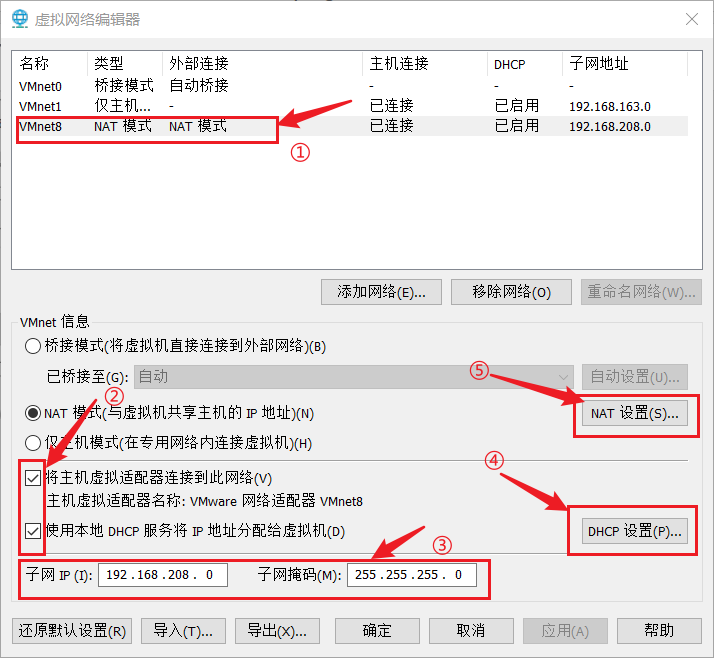714x658 pixels.
Task: Click the 子网 IP input field
Action: (163, 575)
